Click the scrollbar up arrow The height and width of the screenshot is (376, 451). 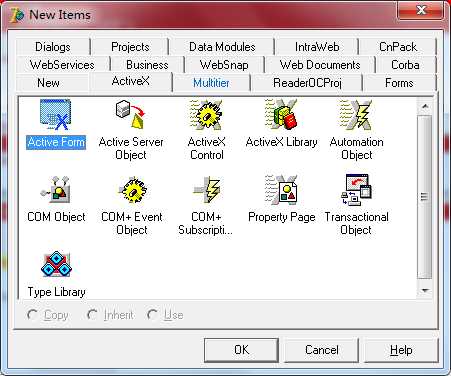425,106
